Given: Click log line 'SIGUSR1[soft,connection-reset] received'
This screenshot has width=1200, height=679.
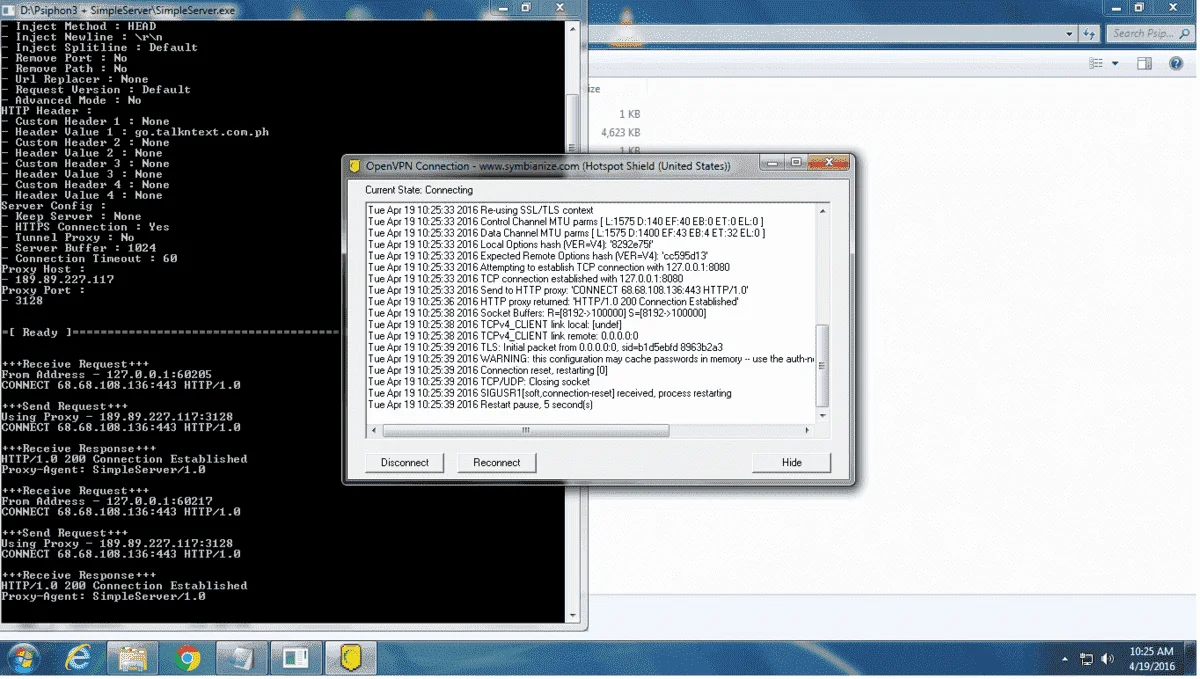Looking at the screenshot, I should coord(550,393).
